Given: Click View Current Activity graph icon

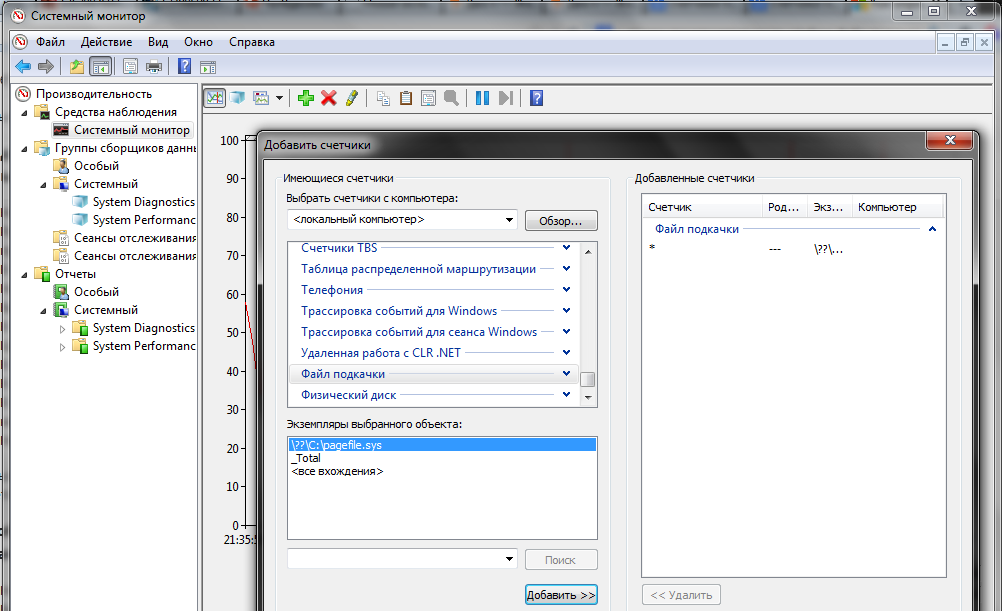Looking at the screenshot, I should coord(215,98).
